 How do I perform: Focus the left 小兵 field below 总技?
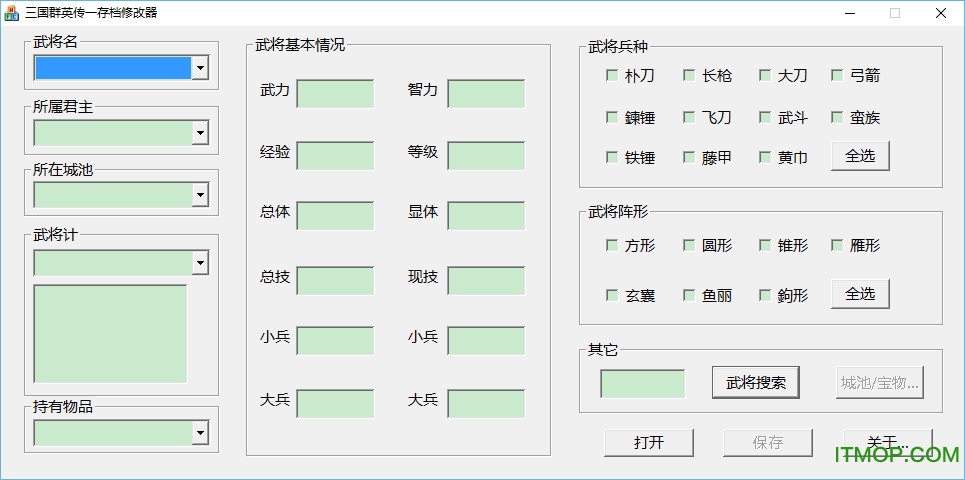coord(335,340)
